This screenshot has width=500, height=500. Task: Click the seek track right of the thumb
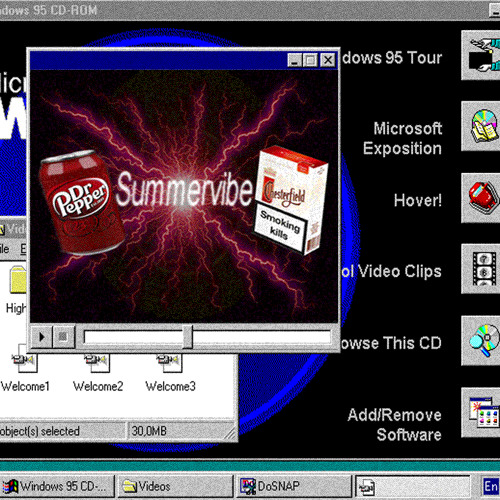[x=262, y=337]
